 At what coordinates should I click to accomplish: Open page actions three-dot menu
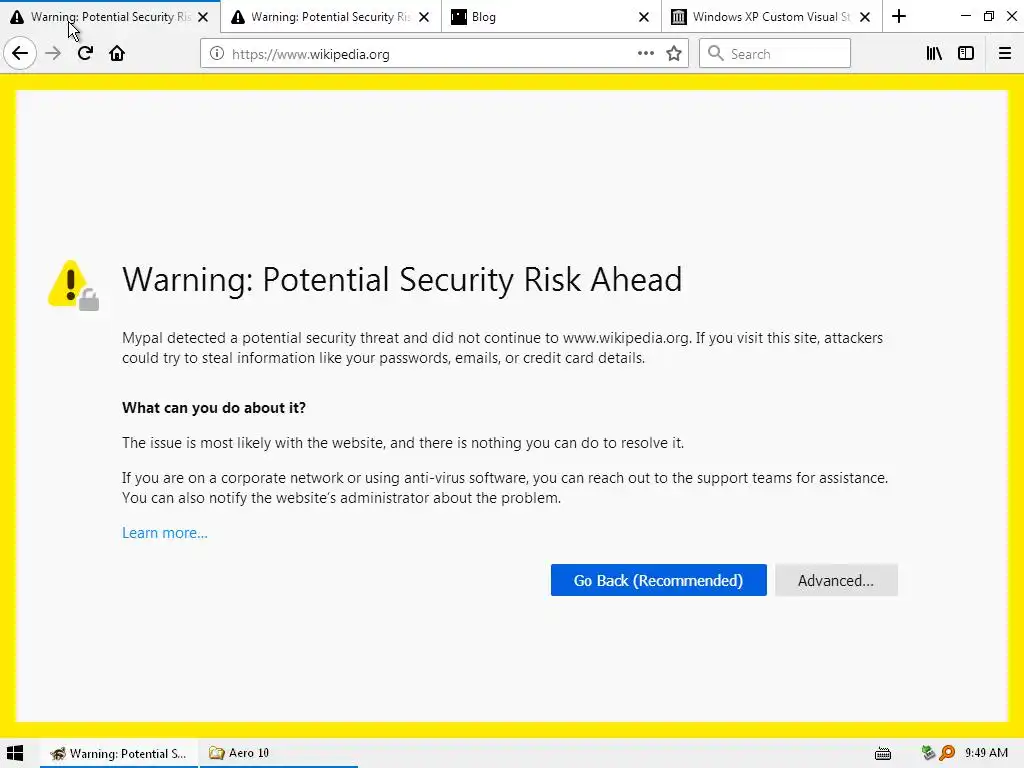[645, 54]
